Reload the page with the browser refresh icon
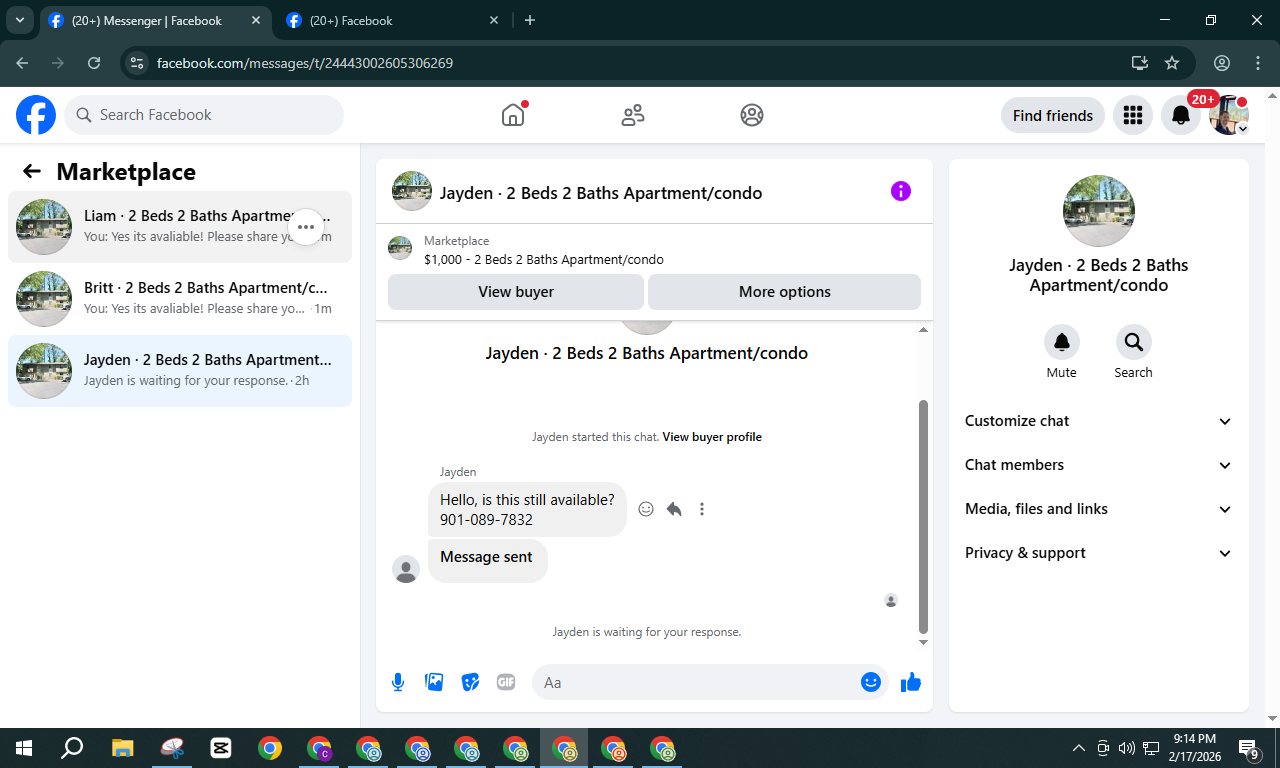 94,63
